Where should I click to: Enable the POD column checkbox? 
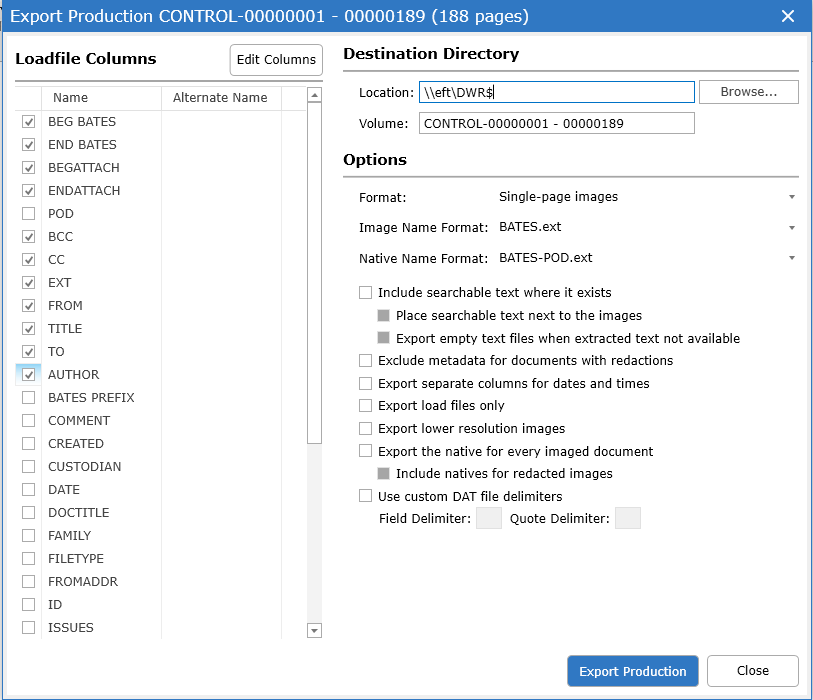(x=29, y=214)
